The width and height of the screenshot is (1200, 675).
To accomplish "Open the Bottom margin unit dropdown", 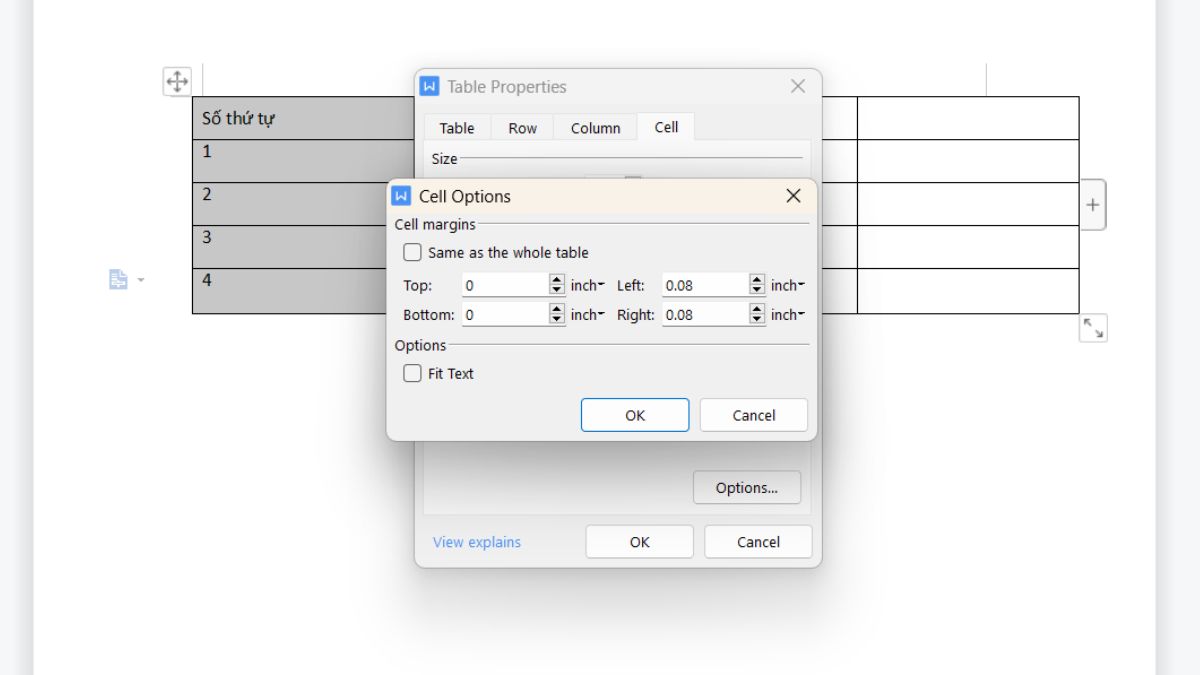I will 587,315.
